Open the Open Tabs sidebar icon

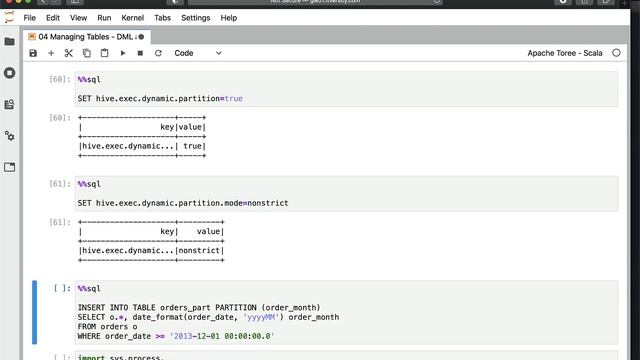click(x=9, y=167)
